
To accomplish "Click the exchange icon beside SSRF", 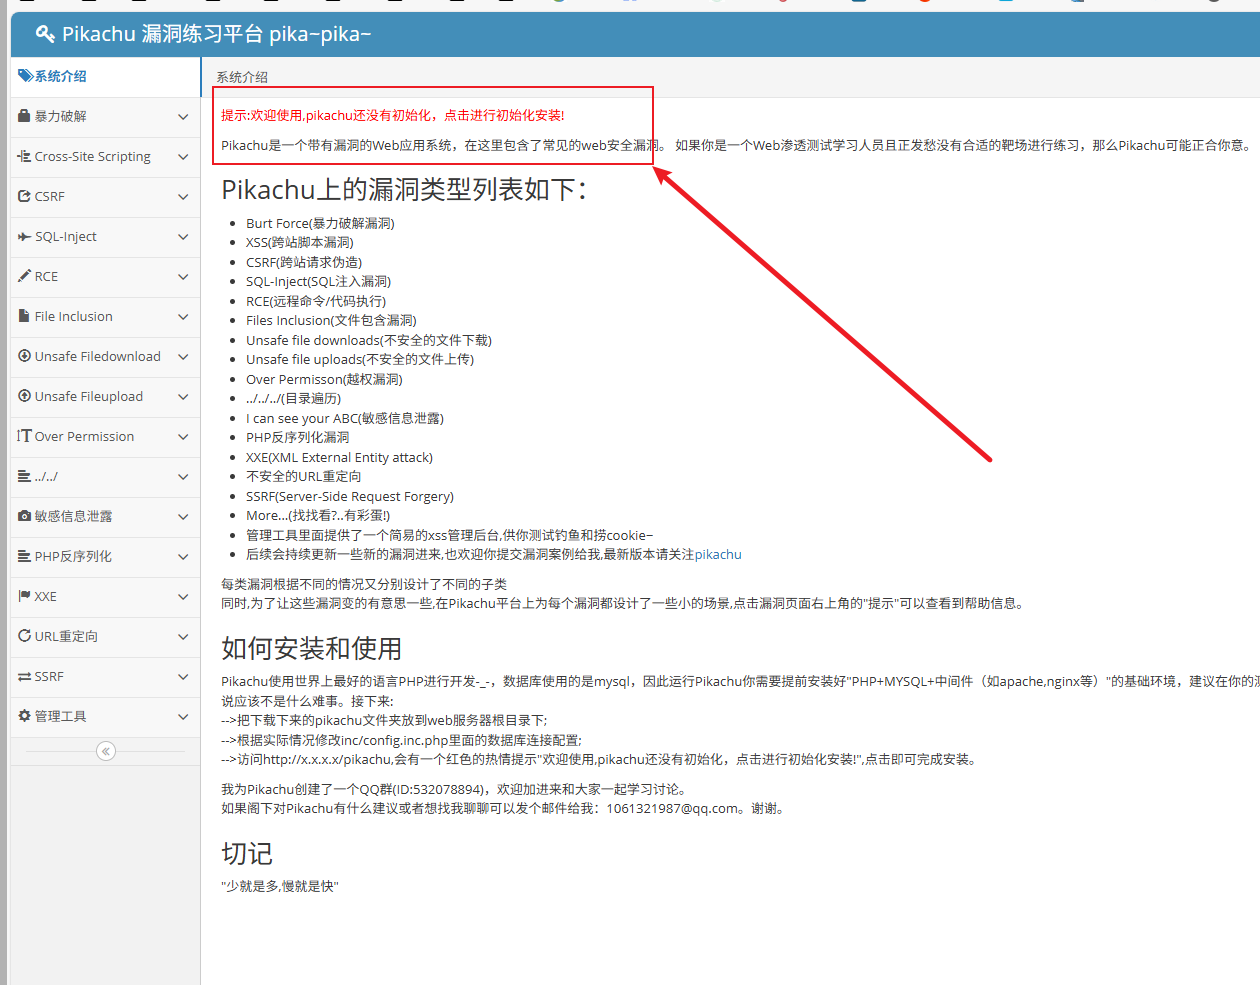I will pos(25,677).
